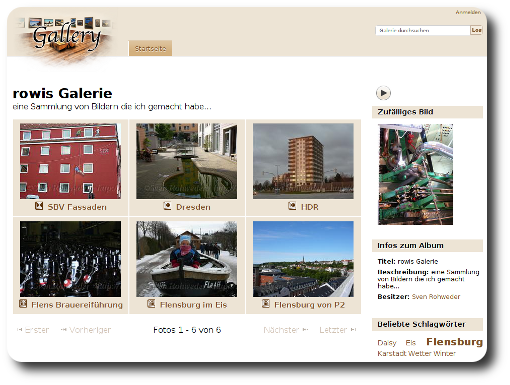Click the Dresden title link
Screen dimensions: 510x385
click(x=193, y=207)
